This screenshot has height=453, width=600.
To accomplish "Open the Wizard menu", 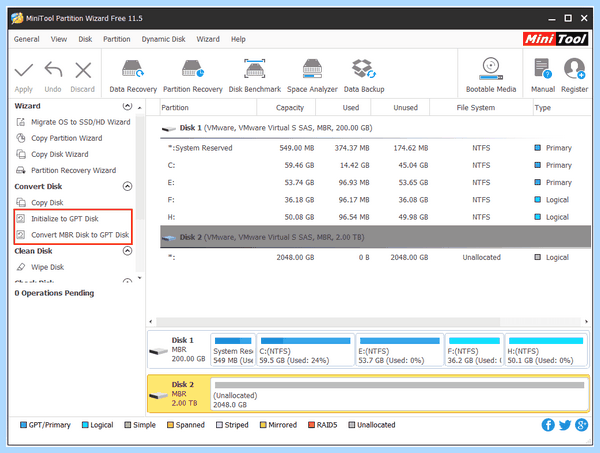I will 208,39.
